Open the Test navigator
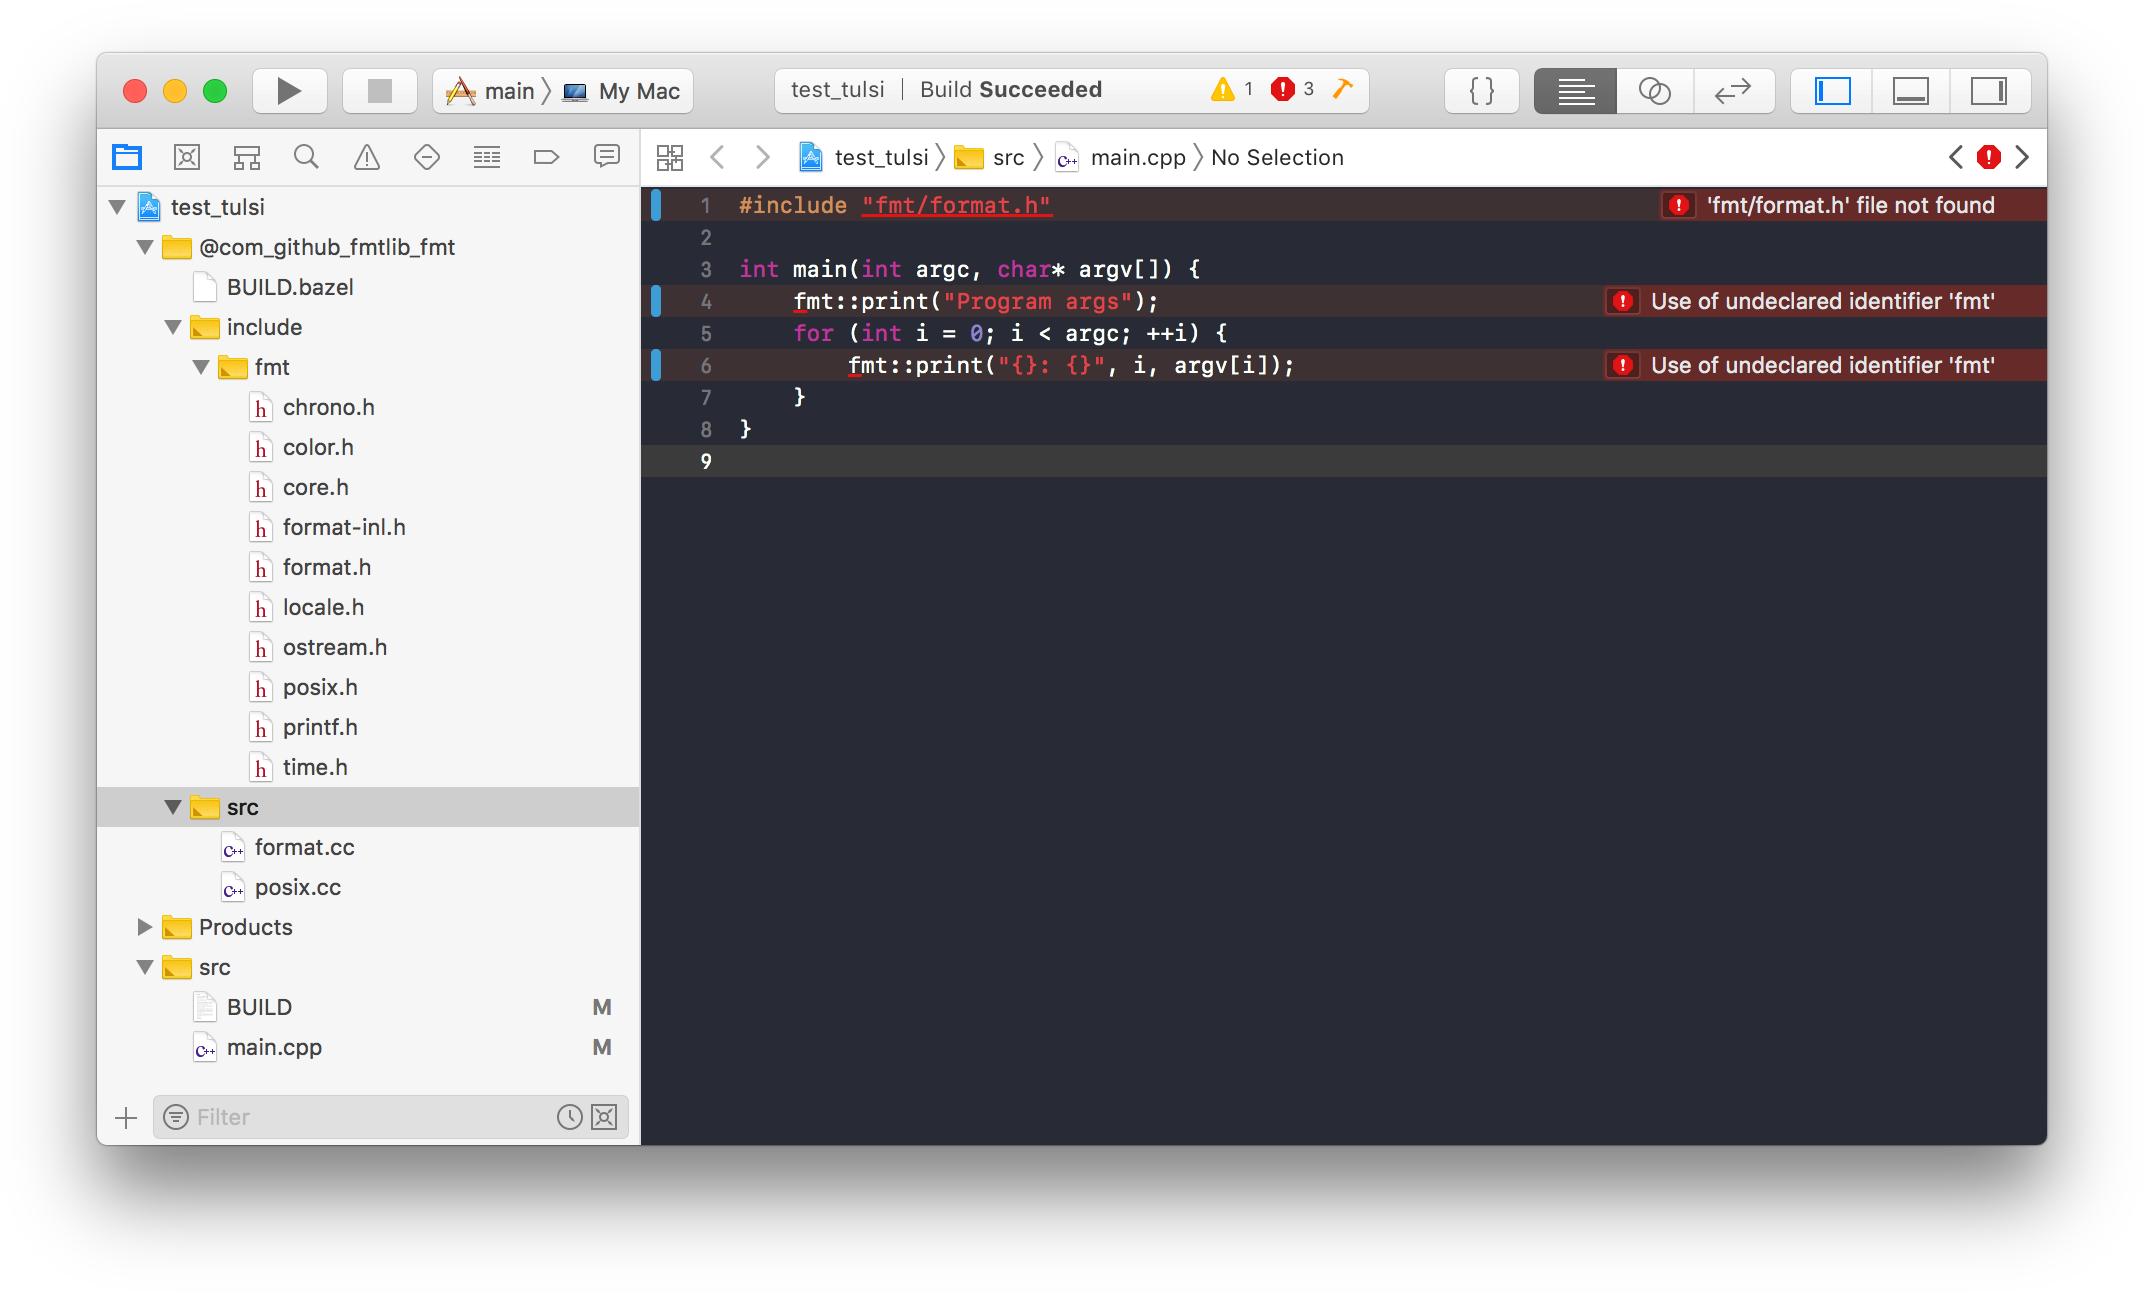The image size is (2143, 1293). point(427,157)
